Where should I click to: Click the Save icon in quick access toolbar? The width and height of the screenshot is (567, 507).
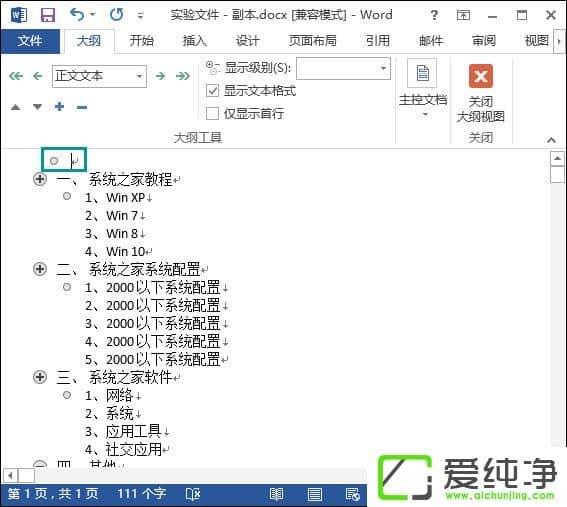pyautogui.click(x=48, y=15)
